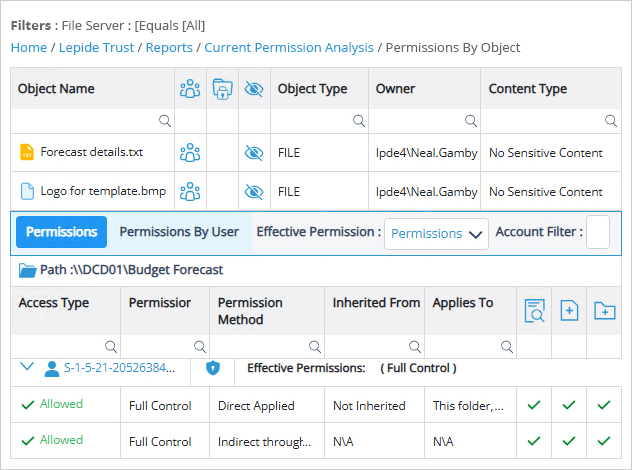Click the users group column header icon

click(190, 88)
